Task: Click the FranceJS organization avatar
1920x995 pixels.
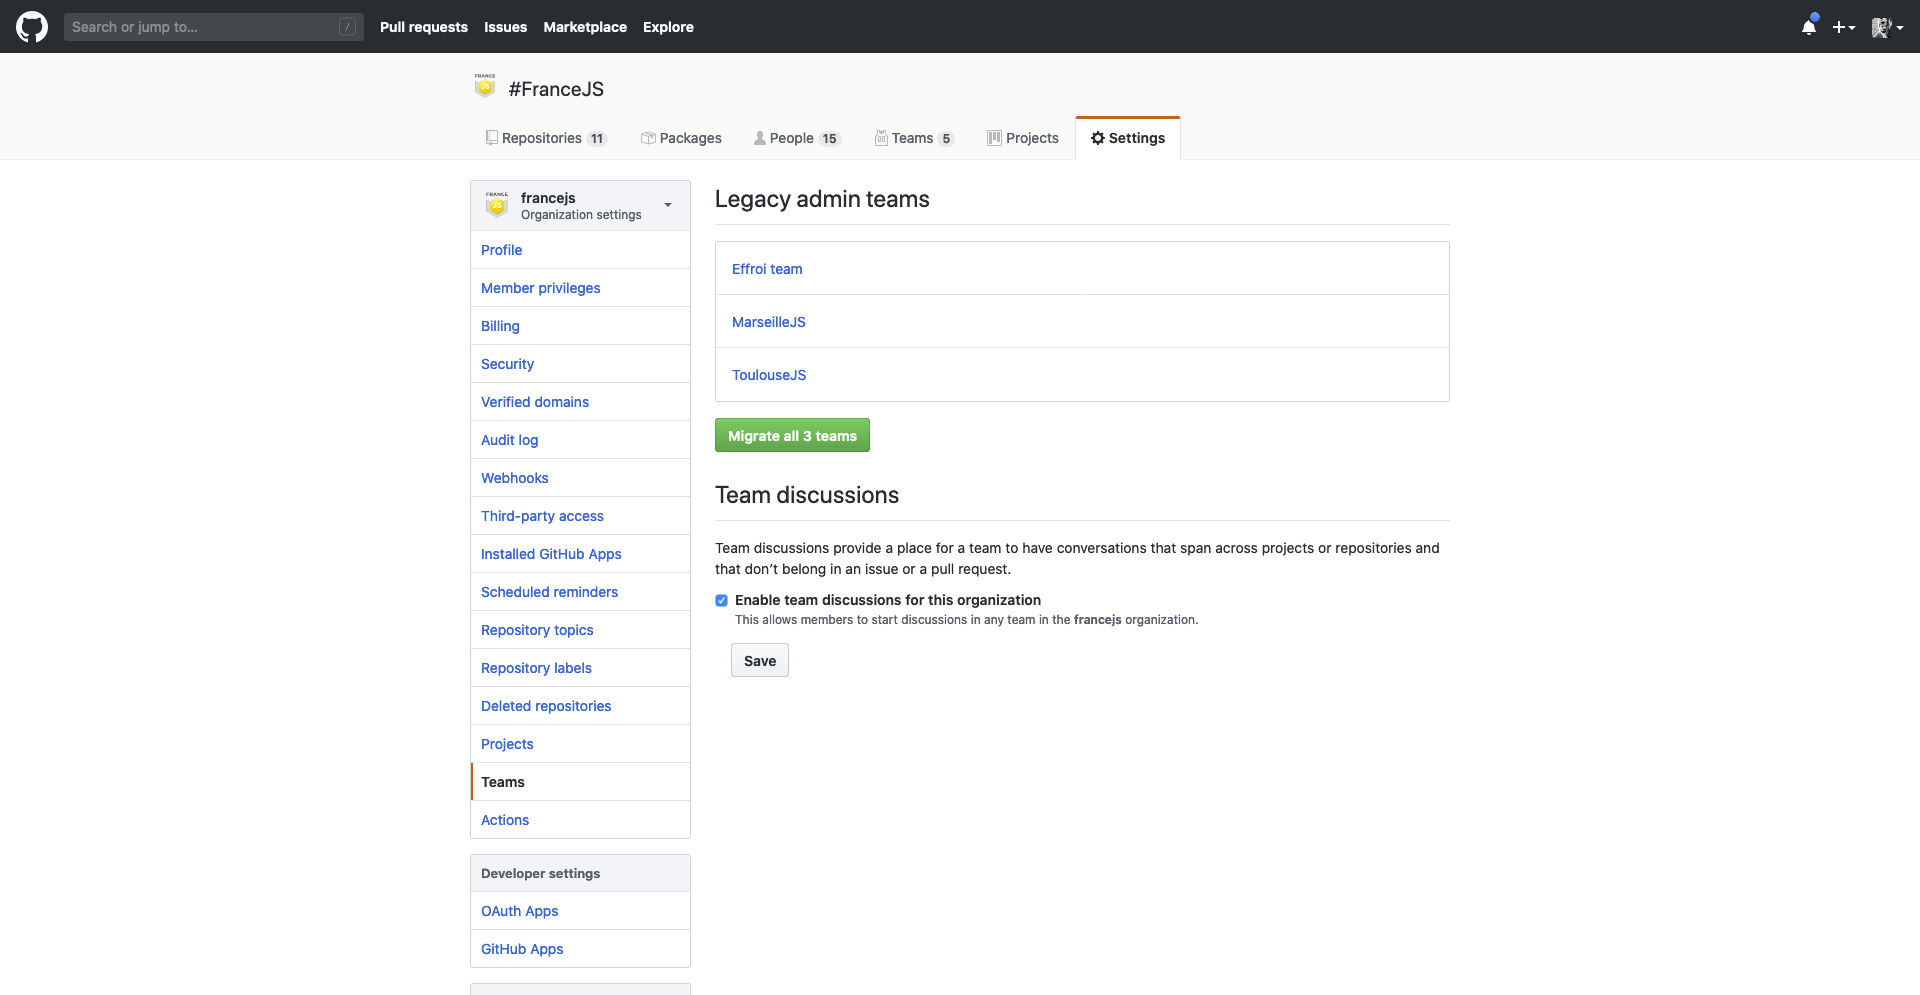Action: (485, 87)
